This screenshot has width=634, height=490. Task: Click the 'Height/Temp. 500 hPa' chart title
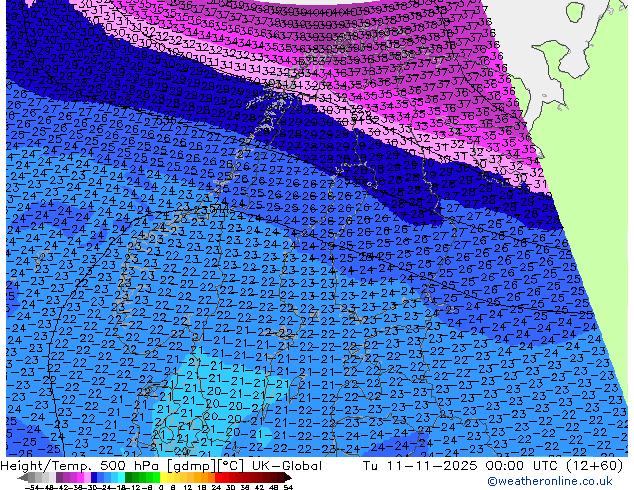coord(81,465)
